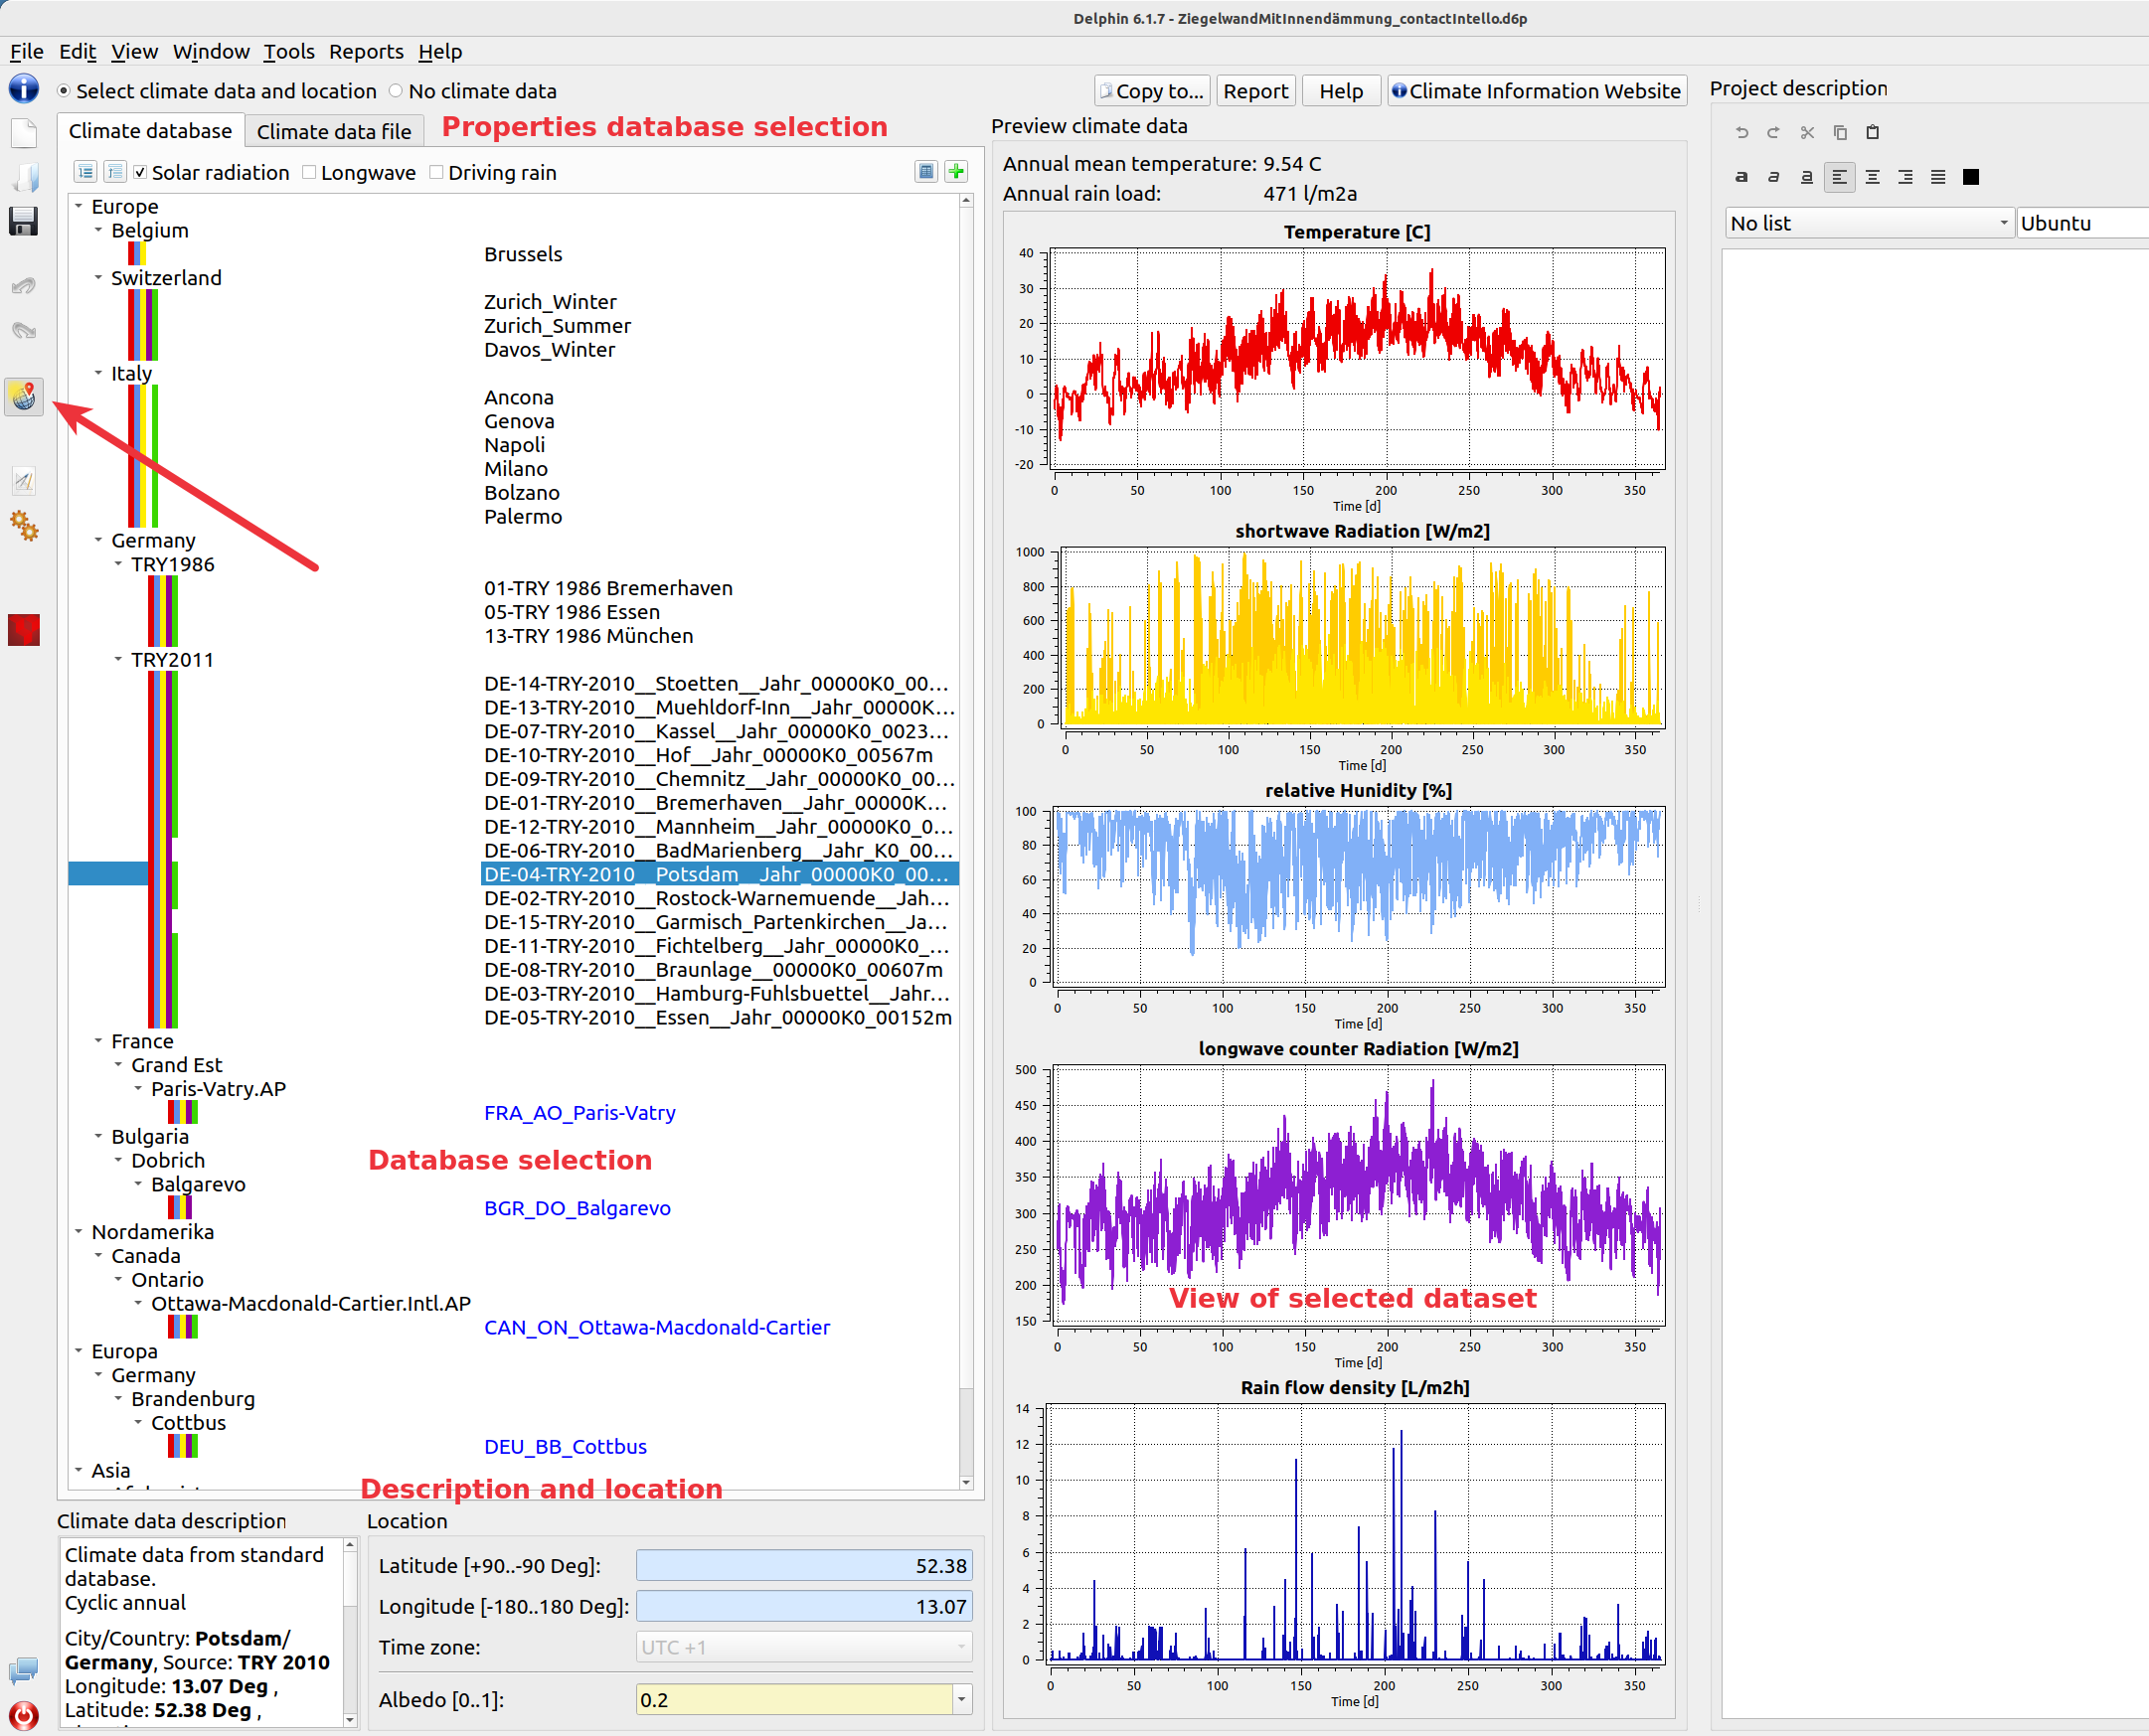This screenshot has height=1736, width=2149.
Task: Open the File menu
Action: pos(27,51)
